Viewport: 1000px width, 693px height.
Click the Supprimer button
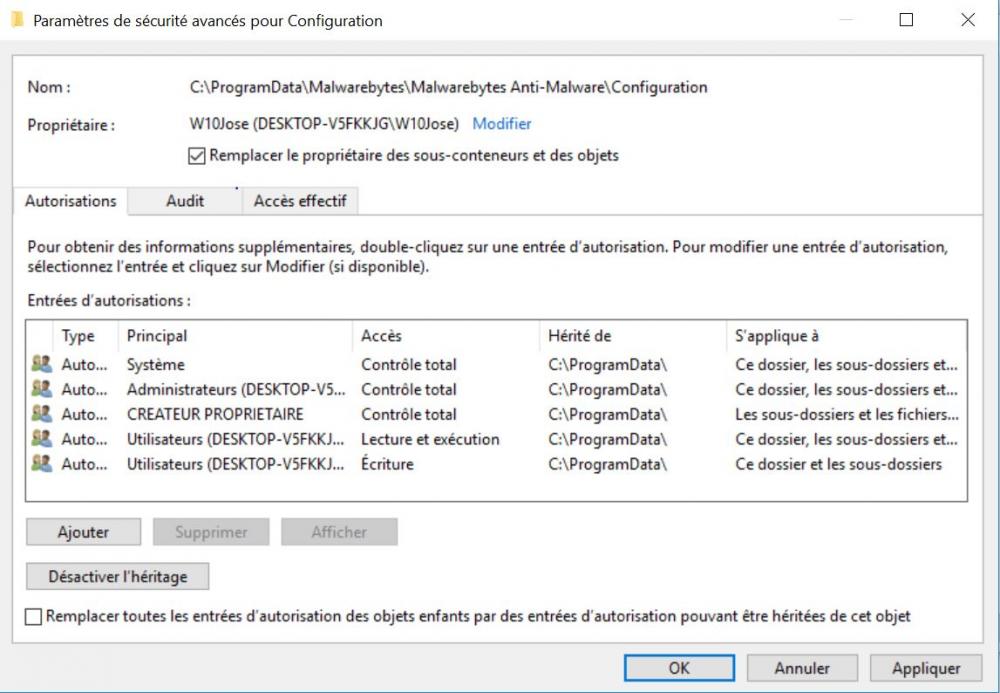click(x=211, y=532)
